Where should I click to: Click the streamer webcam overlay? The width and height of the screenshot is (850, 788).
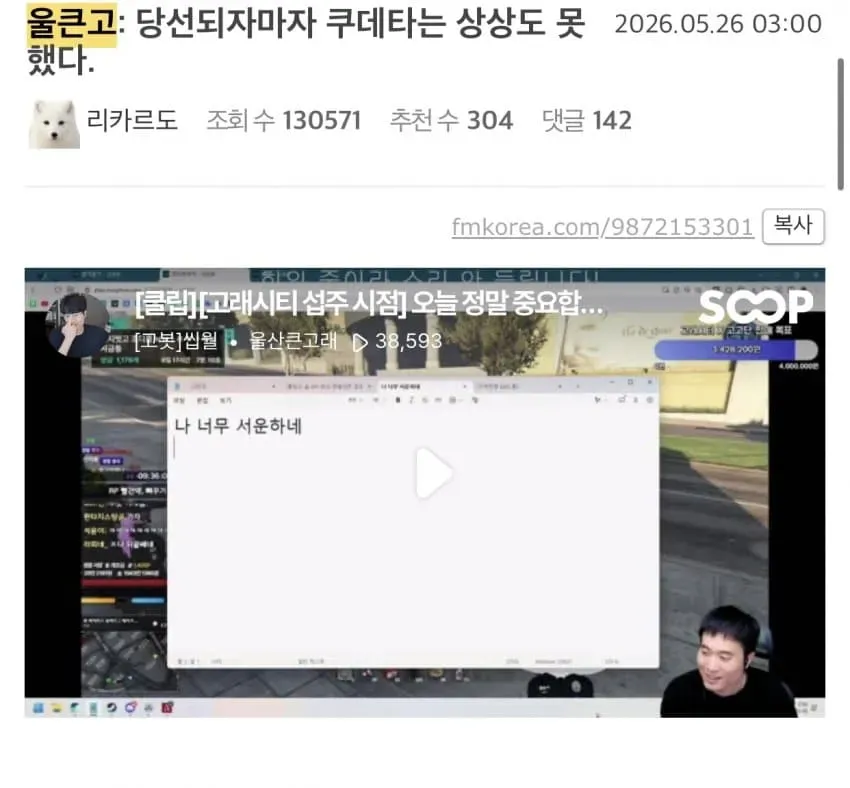(x=728, y=662)
